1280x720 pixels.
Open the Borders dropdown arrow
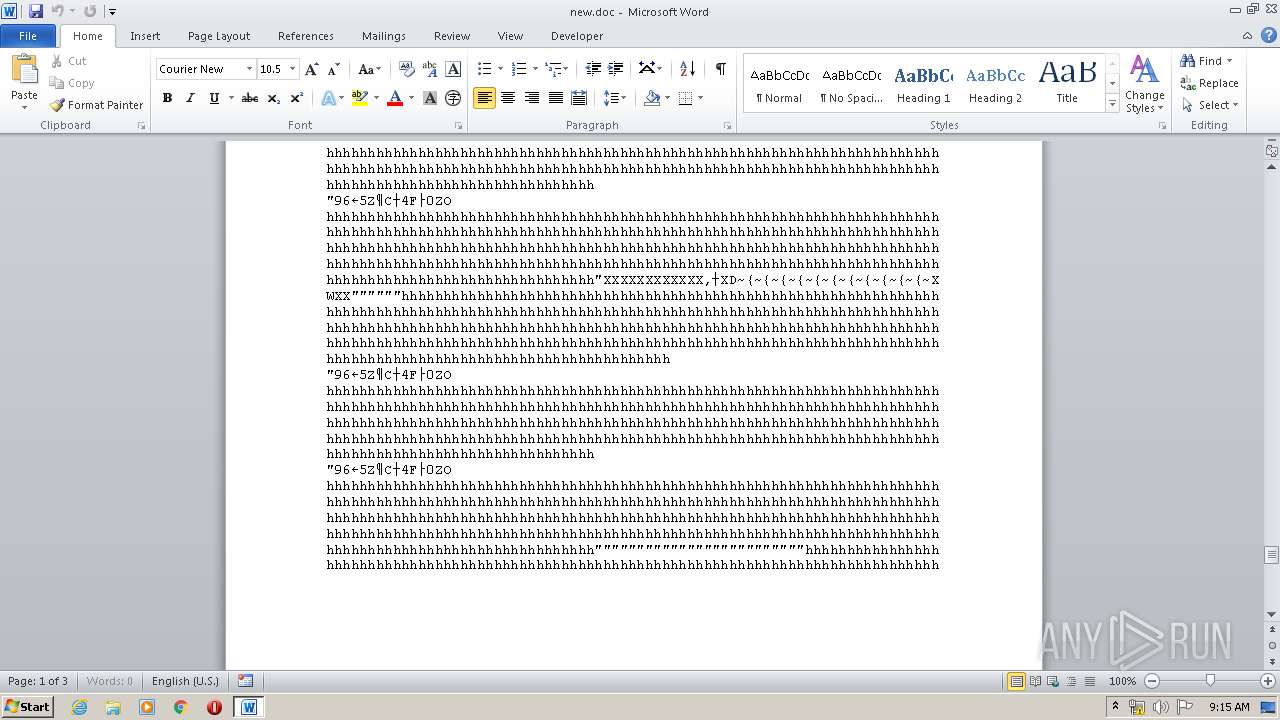[700, 98]
